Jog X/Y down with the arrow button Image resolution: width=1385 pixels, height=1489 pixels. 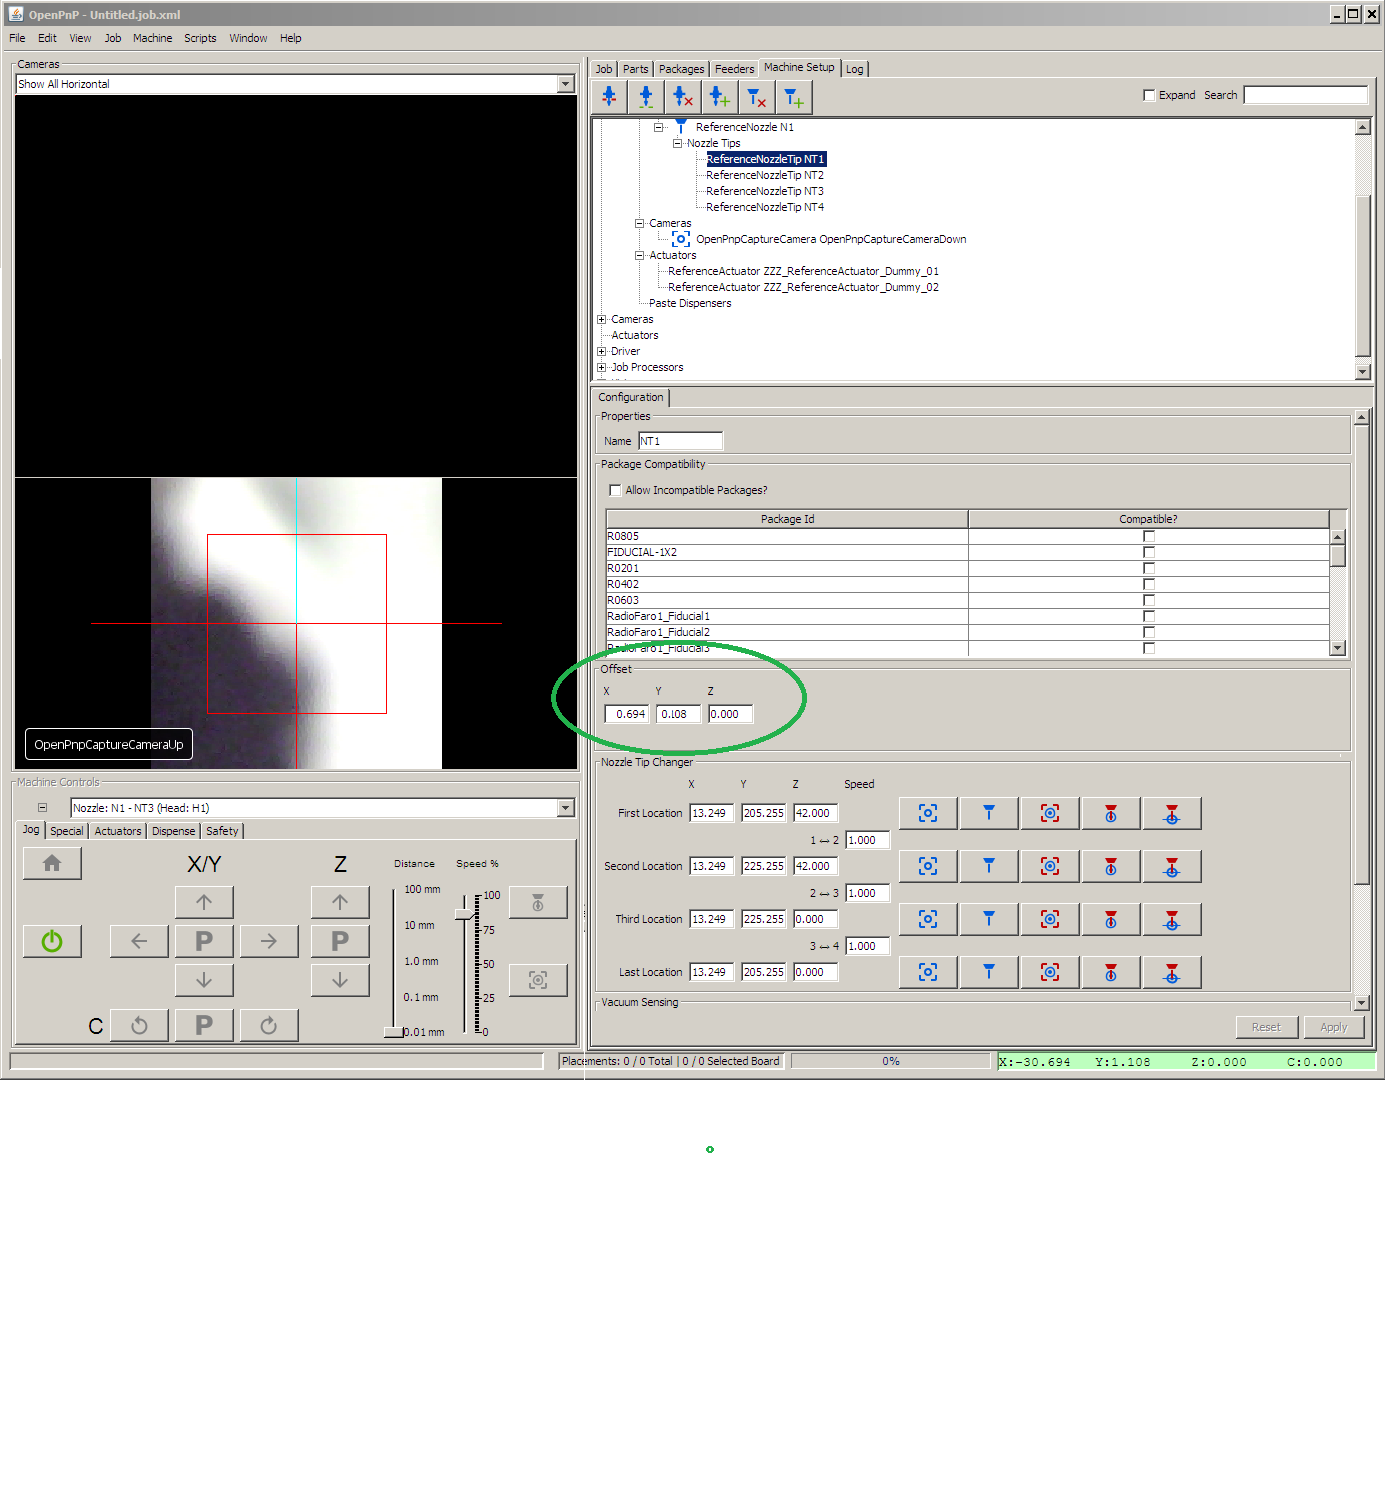pos(204,980)
